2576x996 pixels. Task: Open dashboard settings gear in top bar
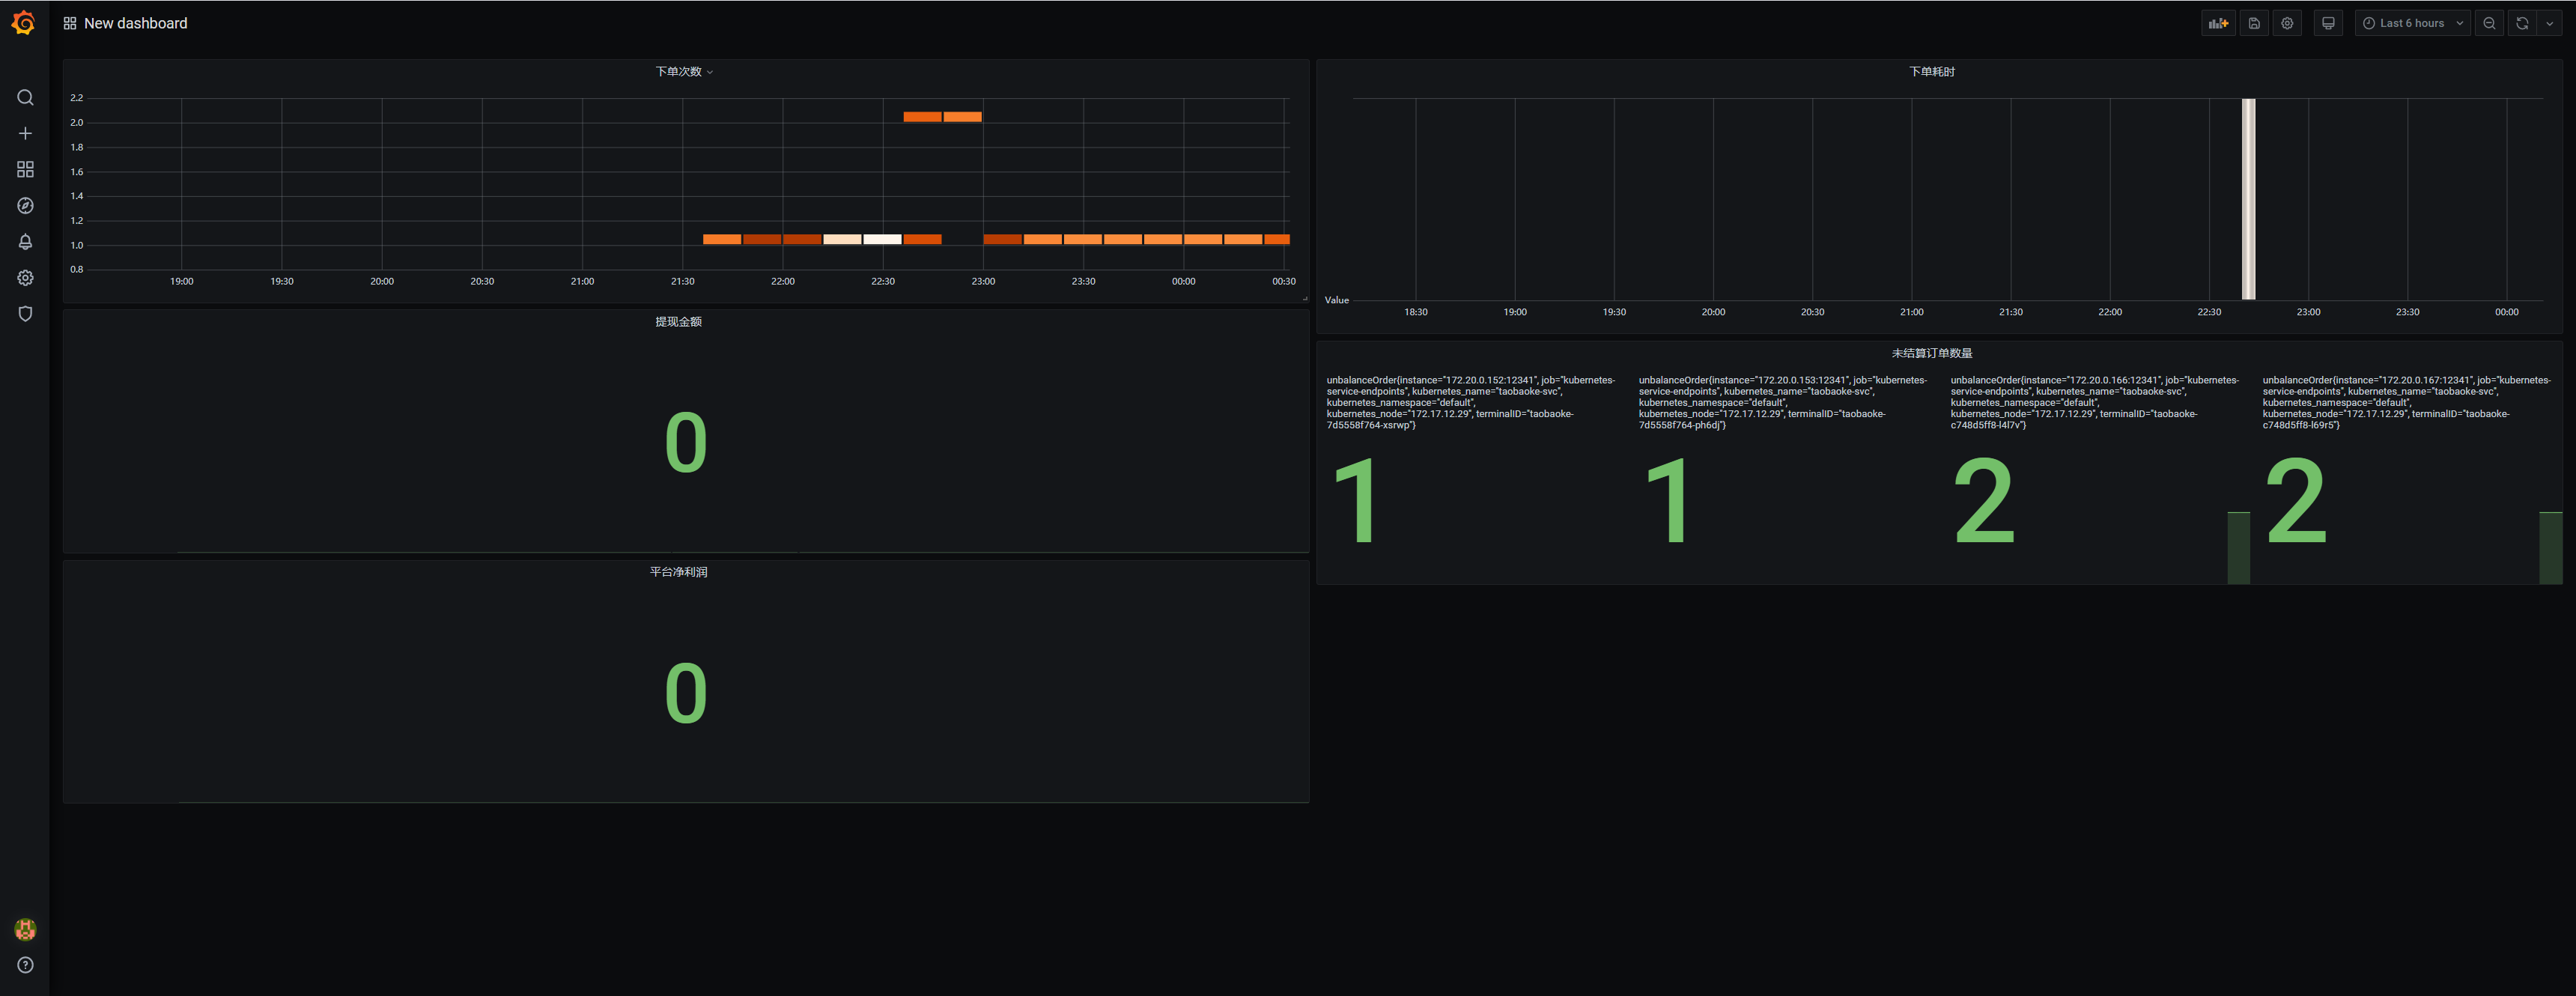pos(2287,23)
